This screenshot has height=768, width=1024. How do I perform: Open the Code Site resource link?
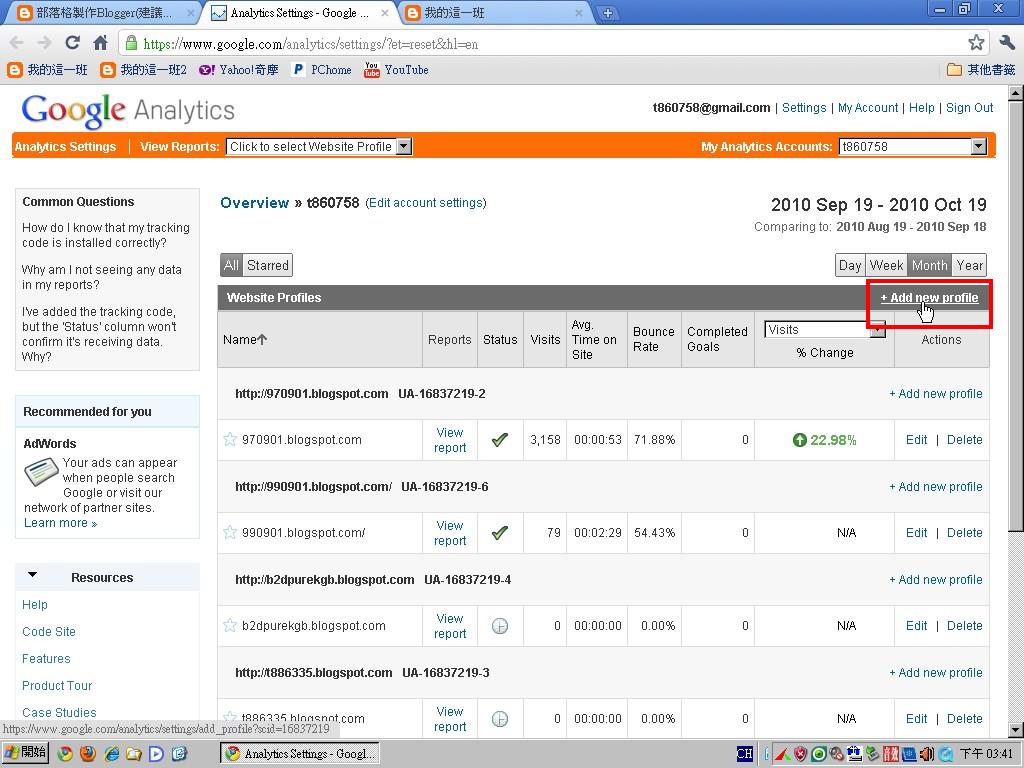[49, 632]
